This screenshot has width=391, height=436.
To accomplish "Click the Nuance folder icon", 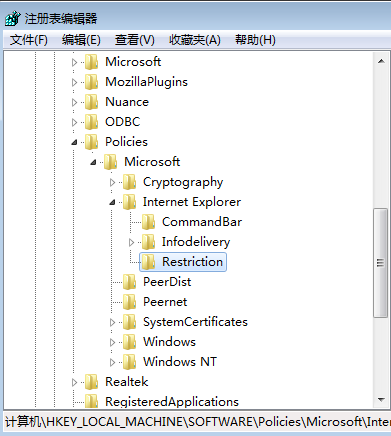I will click(x=91, y=102).
